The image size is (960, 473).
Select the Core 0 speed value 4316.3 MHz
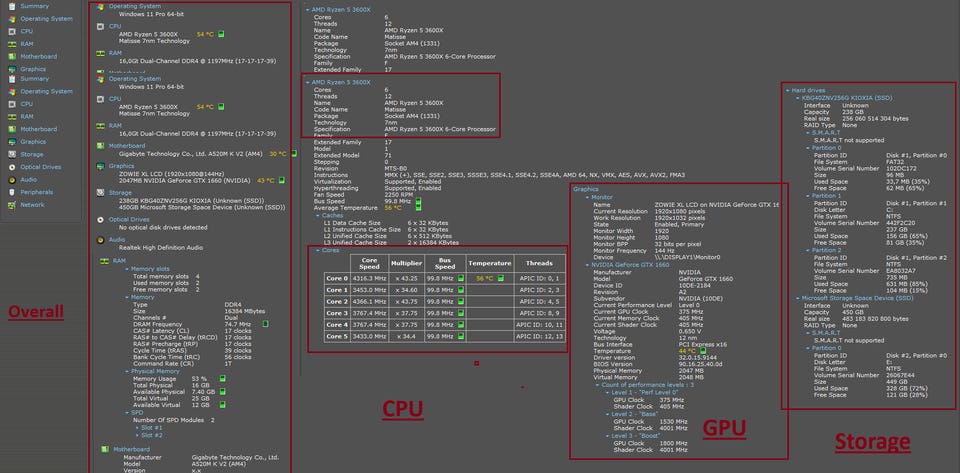(369, 278)
